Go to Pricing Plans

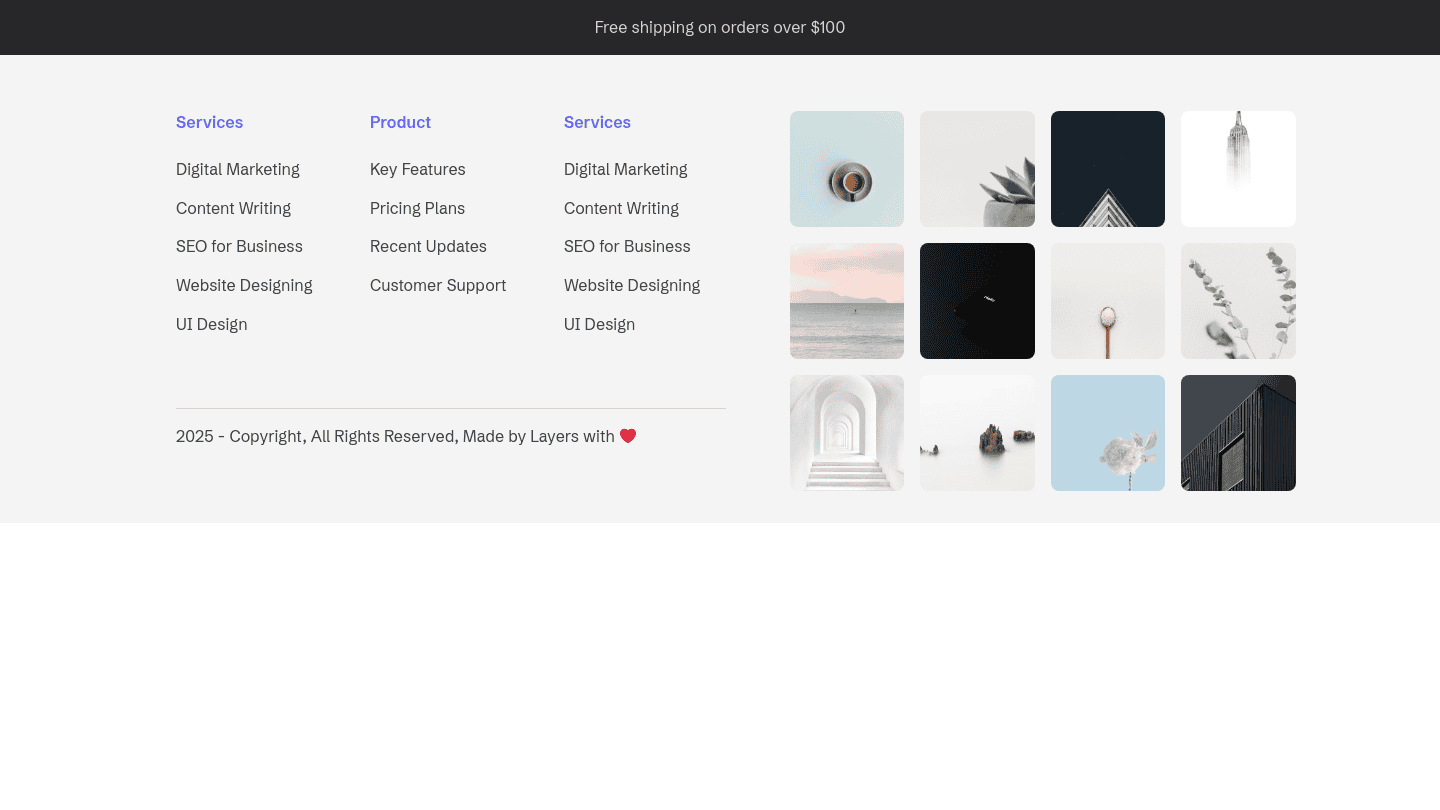tap(417, 208)
